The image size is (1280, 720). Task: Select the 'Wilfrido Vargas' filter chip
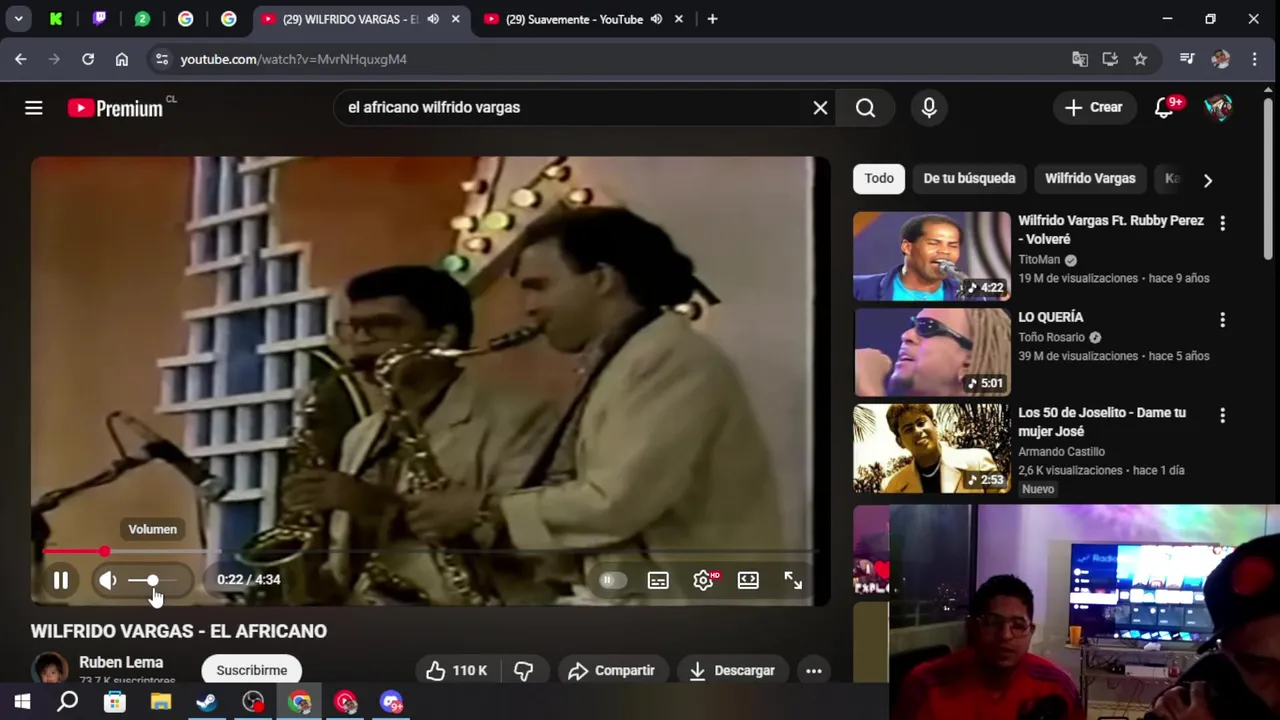(1090, 178)
